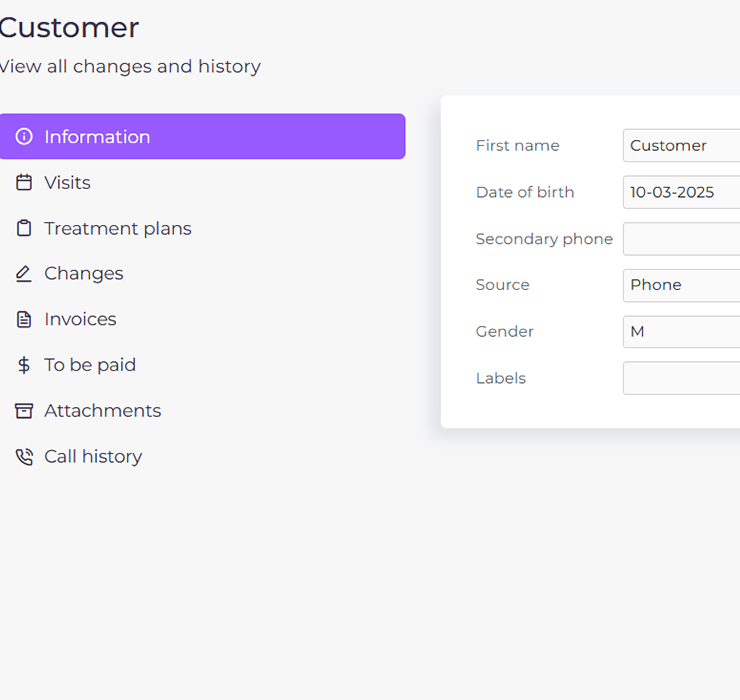Click the Date of birth field

coord(681,192)
